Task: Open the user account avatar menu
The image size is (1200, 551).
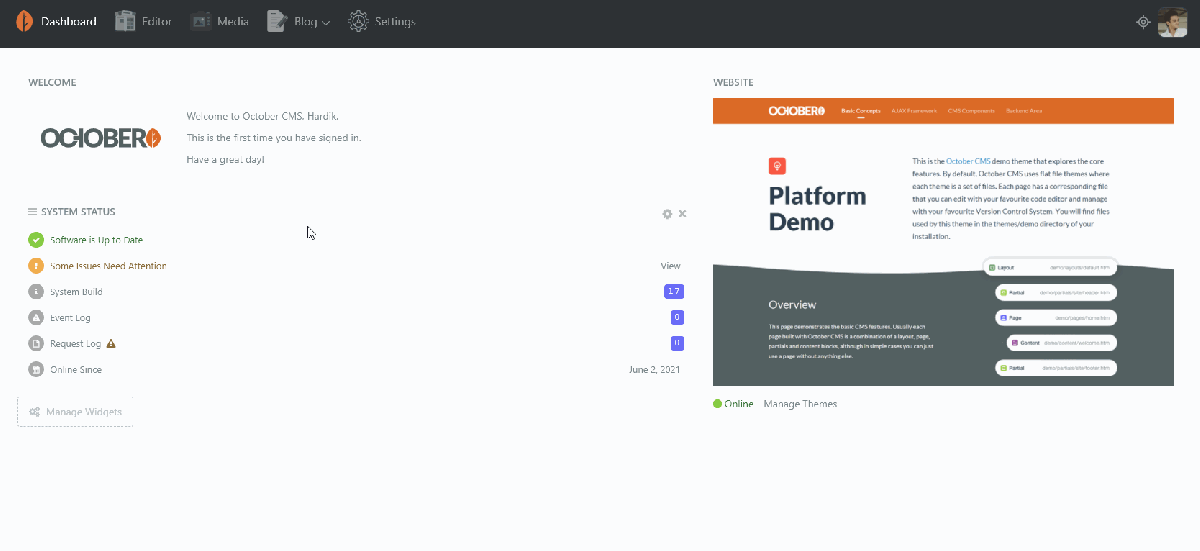Action: point(1172,22)
